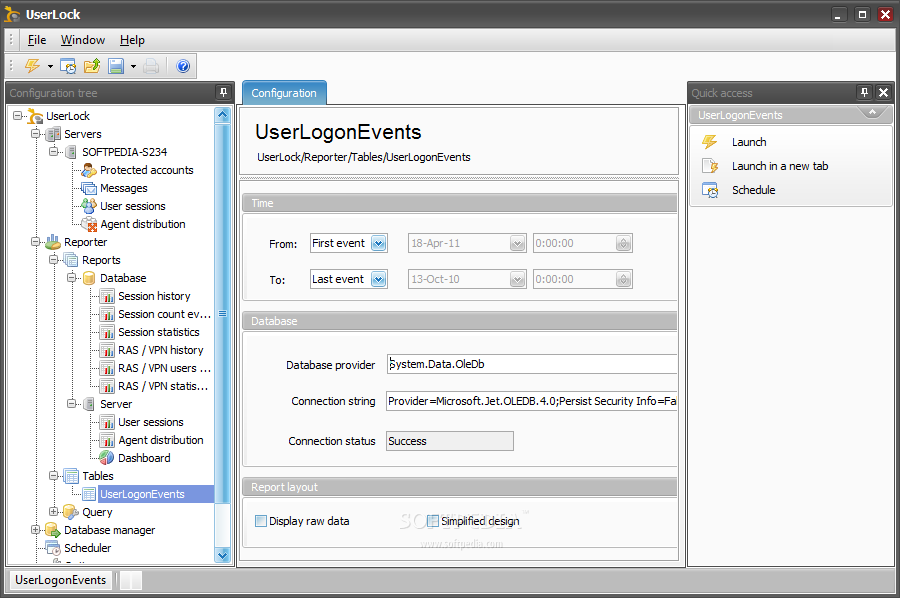Image resolution: width=900 pixels, height=598 pixels.
Task: Open the Dashboard pie chart icon
Action: [107, 458]
